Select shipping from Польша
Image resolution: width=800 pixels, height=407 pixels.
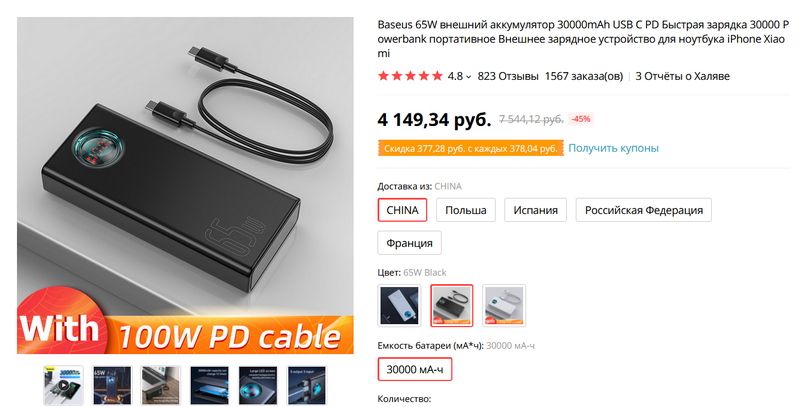(x=465, y=210)
